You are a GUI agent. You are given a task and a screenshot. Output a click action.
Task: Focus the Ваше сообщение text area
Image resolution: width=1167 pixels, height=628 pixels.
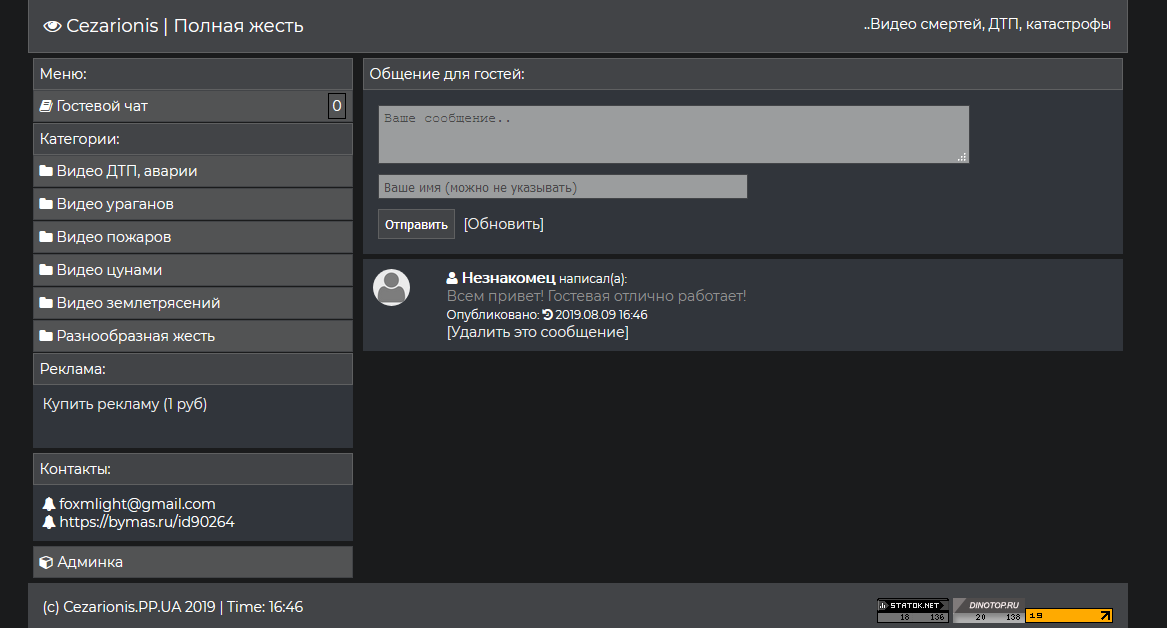pyautogui.click(x=673, y=134)
